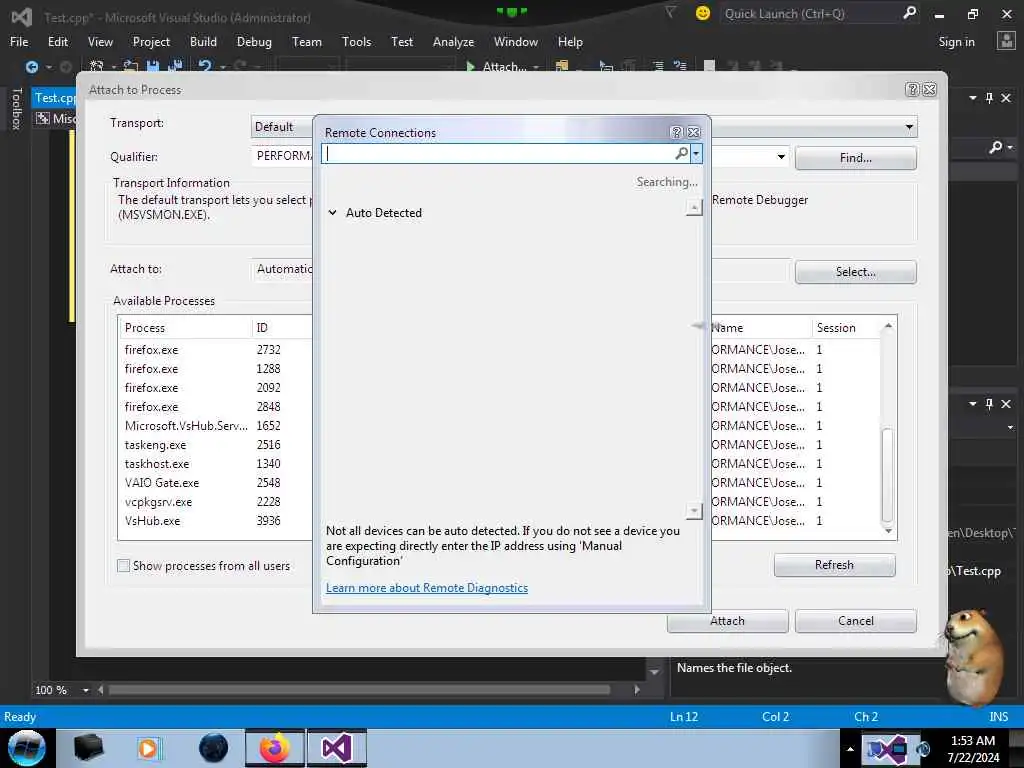Click the Refresh button
This screenshot has width=1024, height=768.
(x=834, y=565)
